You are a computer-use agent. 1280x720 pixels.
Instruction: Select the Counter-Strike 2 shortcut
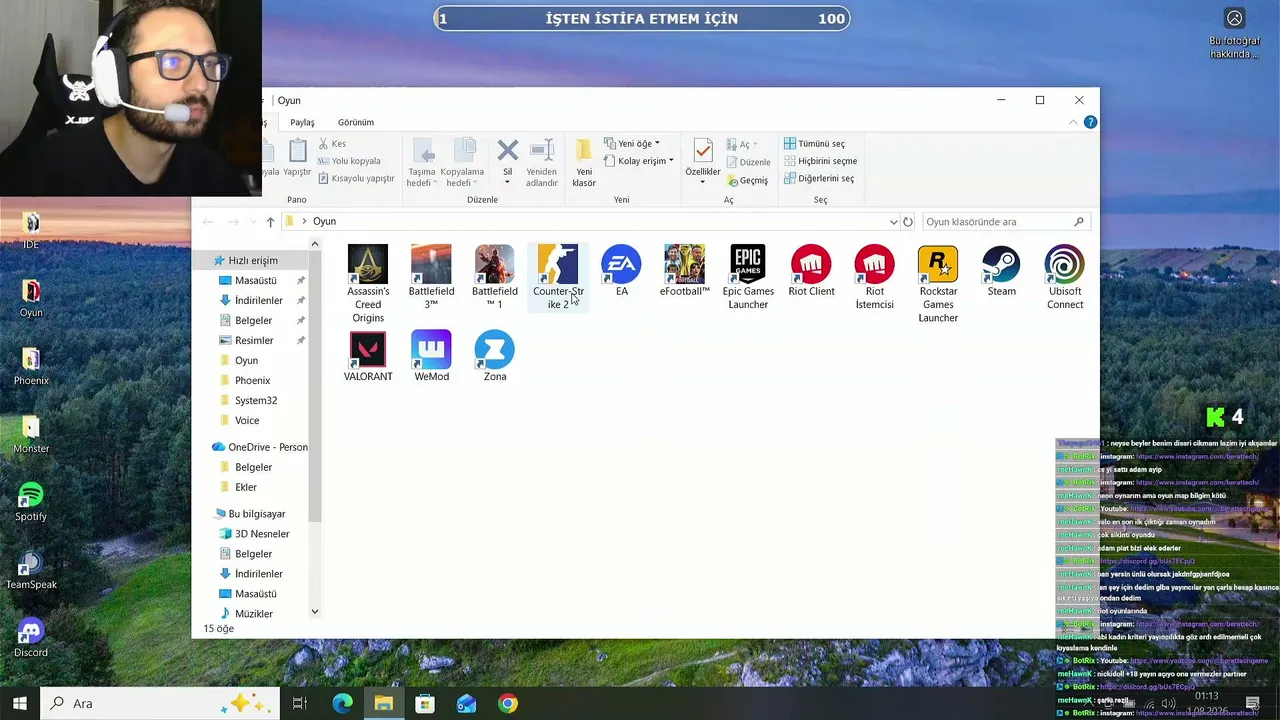tap(558, 278)
